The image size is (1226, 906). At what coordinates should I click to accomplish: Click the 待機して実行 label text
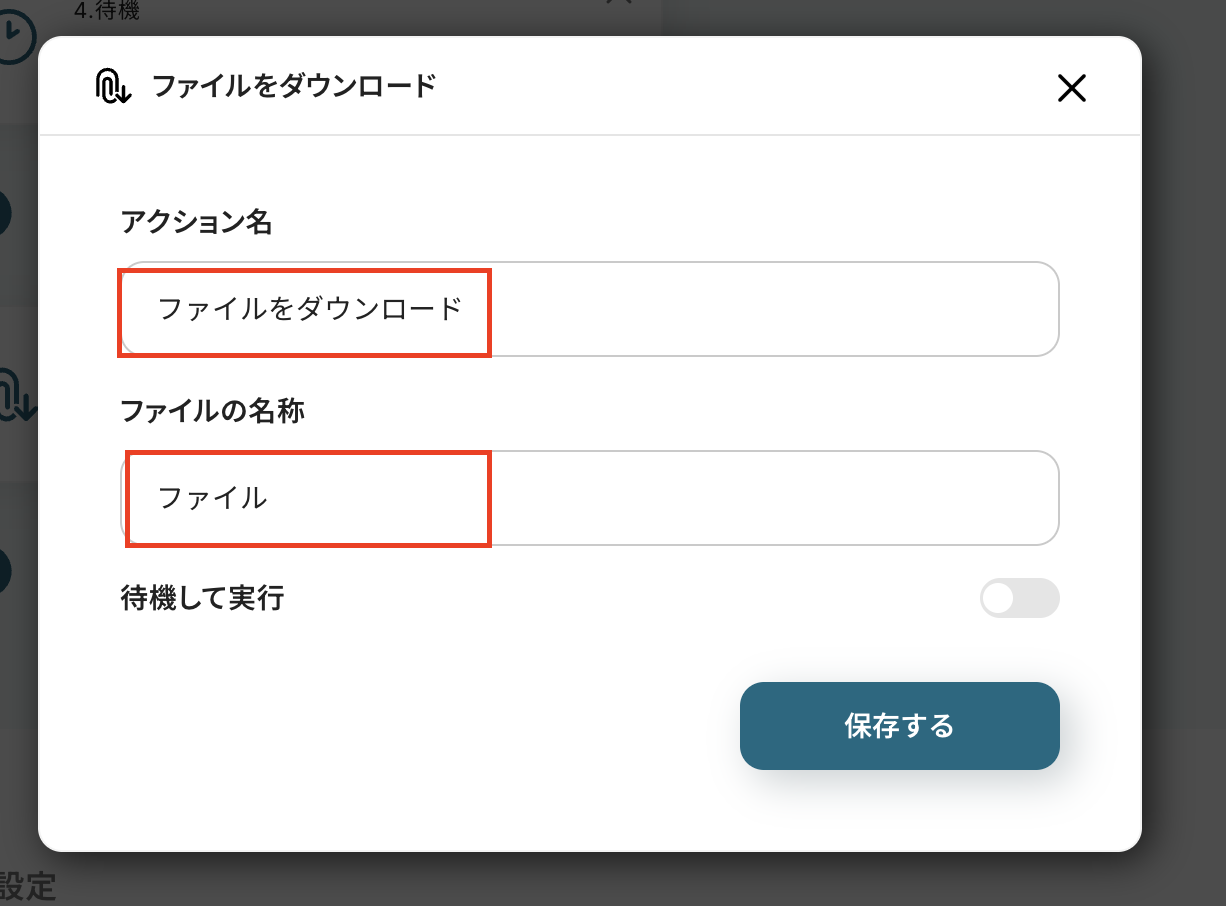pyautogui.click(x=202, y=598)
